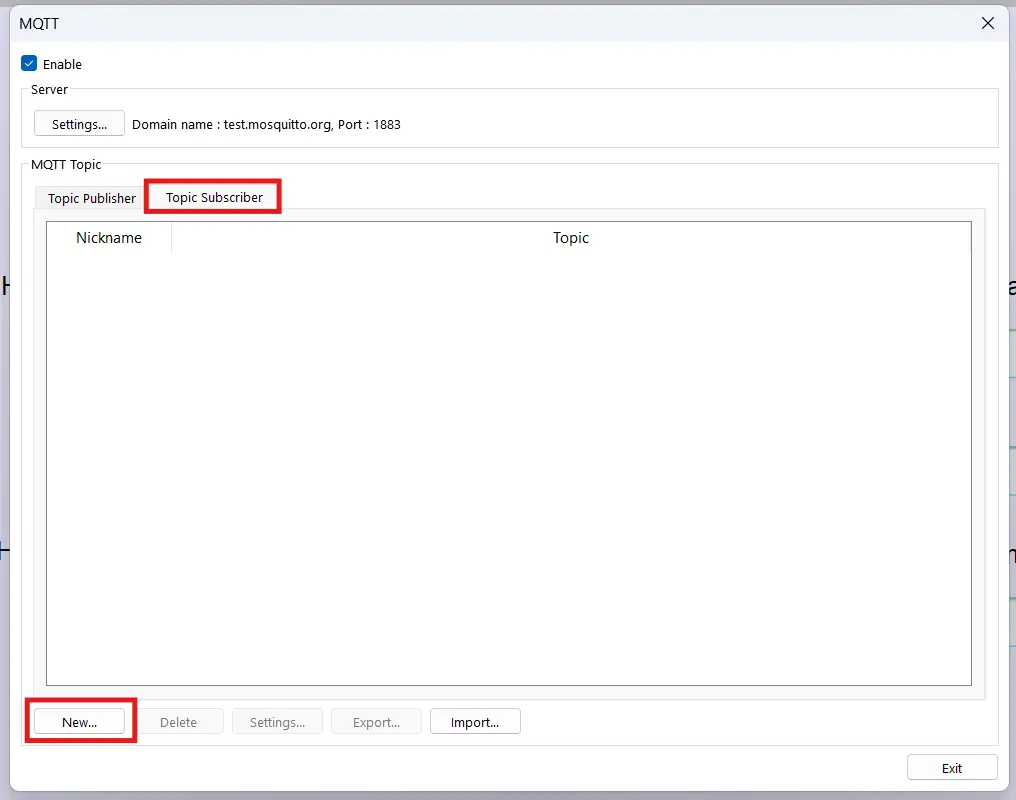Viewport: 1016px width, 800px height.
Task: Export the topic list
Action: point(376,720)
